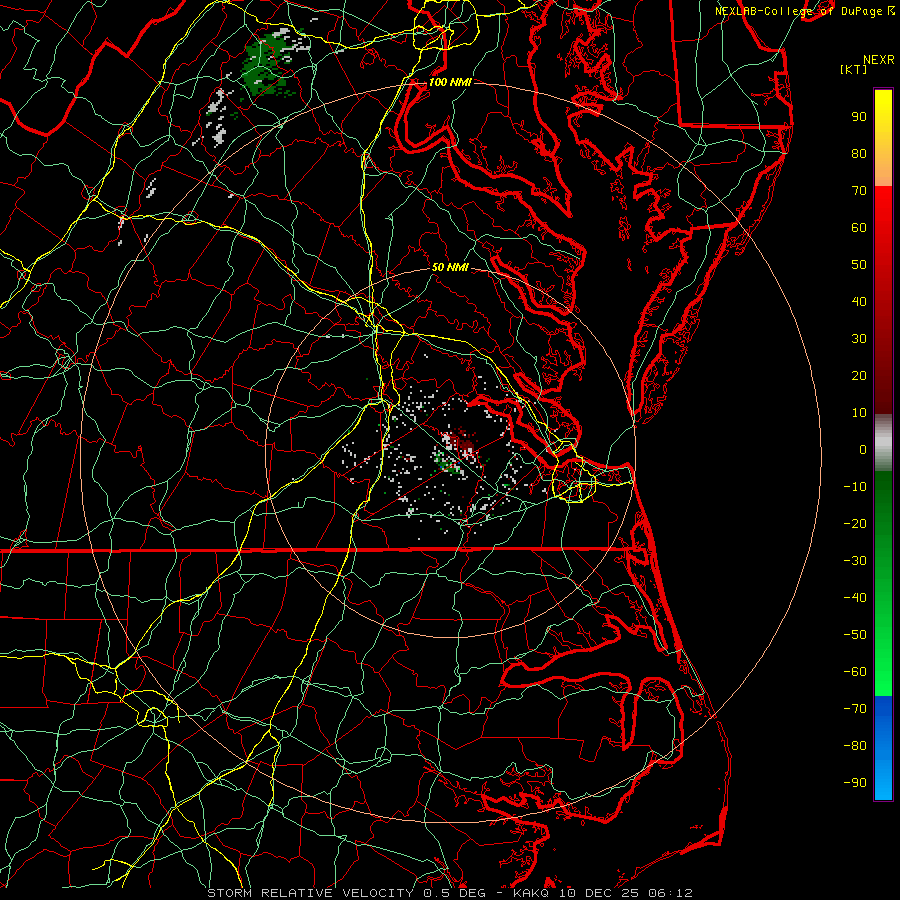Click the positive 30 knot scale value

click(859, 339)
